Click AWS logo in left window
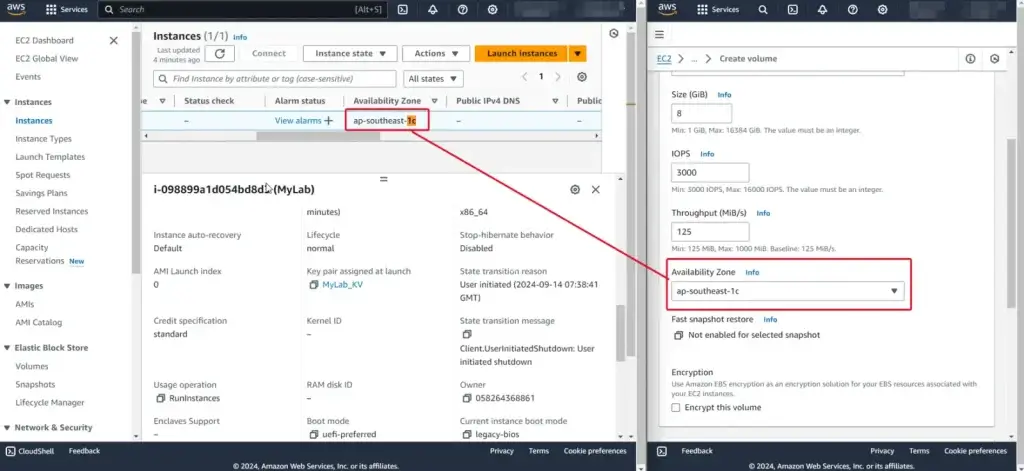 [x=18, y=9]
